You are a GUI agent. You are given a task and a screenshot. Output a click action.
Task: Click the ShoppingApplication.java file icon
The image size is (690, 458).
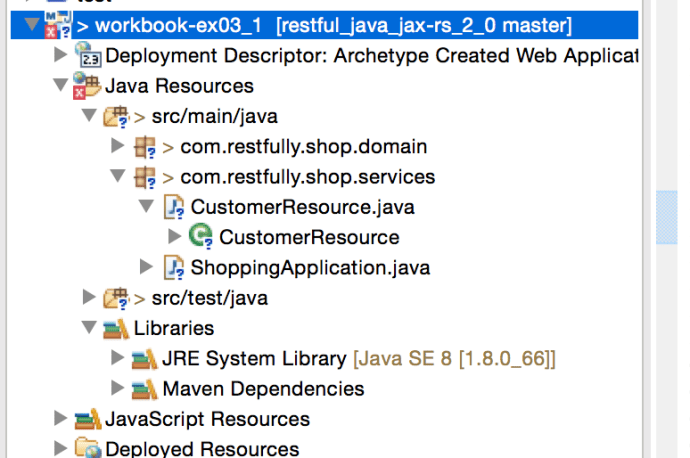click(174, 268)
